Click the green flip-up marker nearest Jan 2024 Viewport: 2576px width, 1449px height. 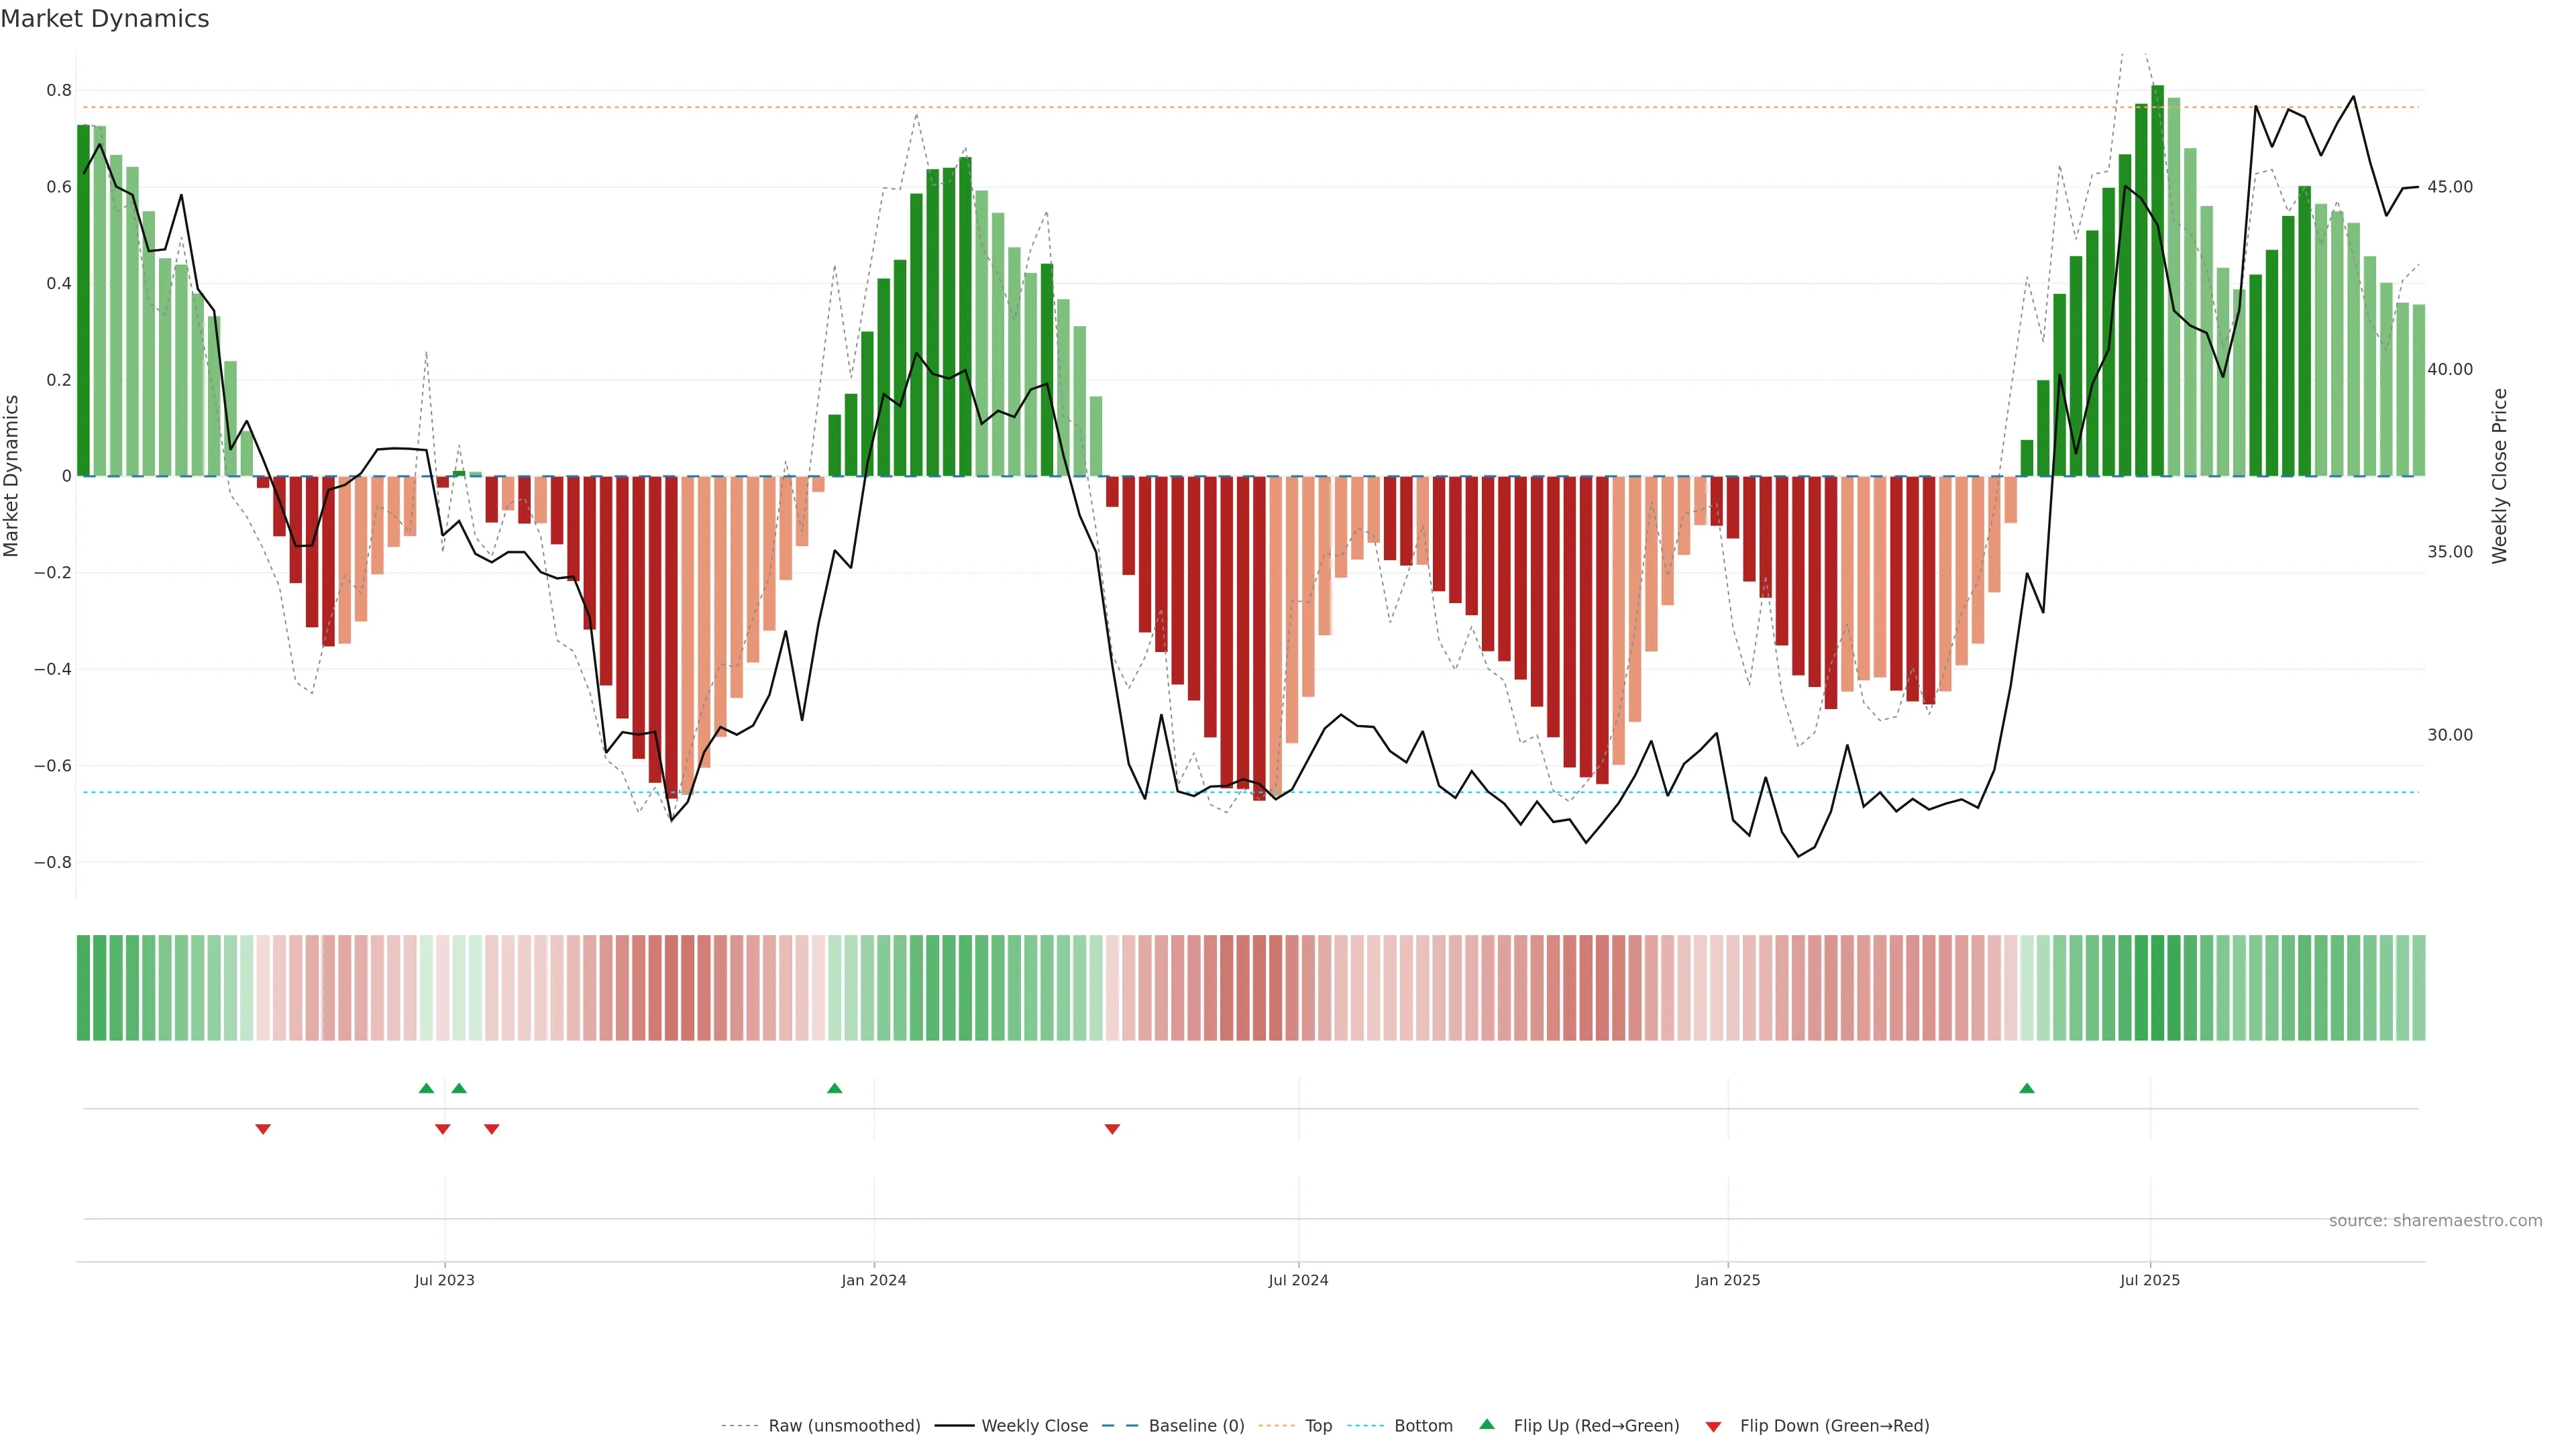click(x=835, y=1088)
